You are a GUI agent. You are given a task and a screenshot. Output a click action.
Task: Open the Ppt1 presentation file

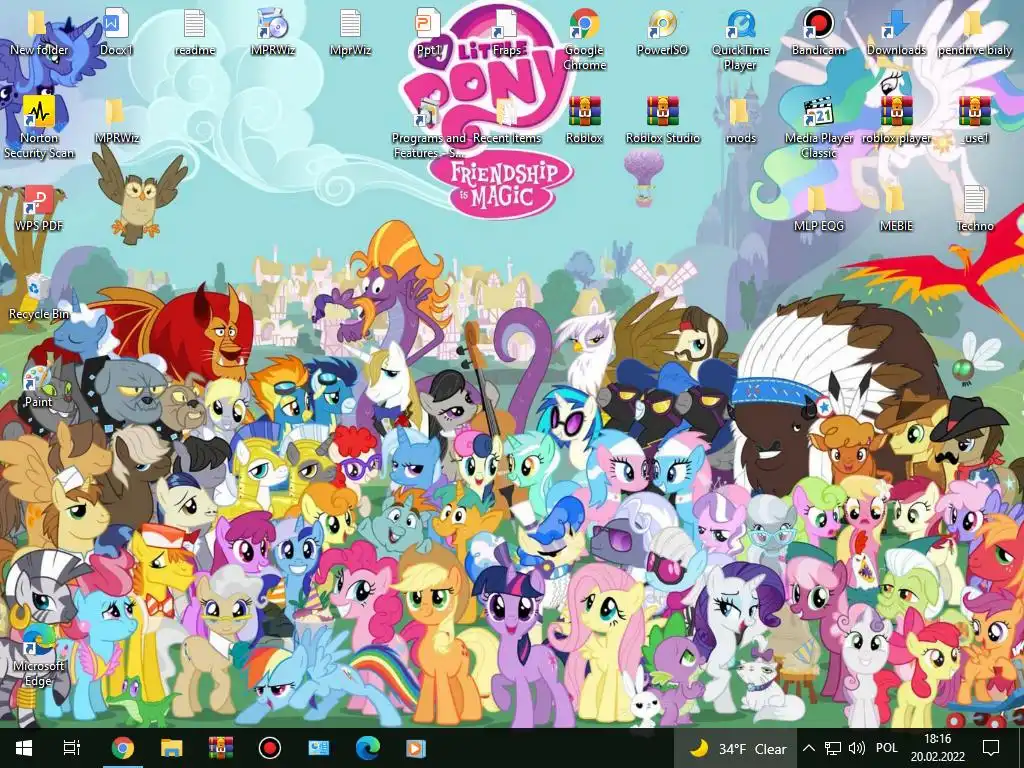coord(428,32)
